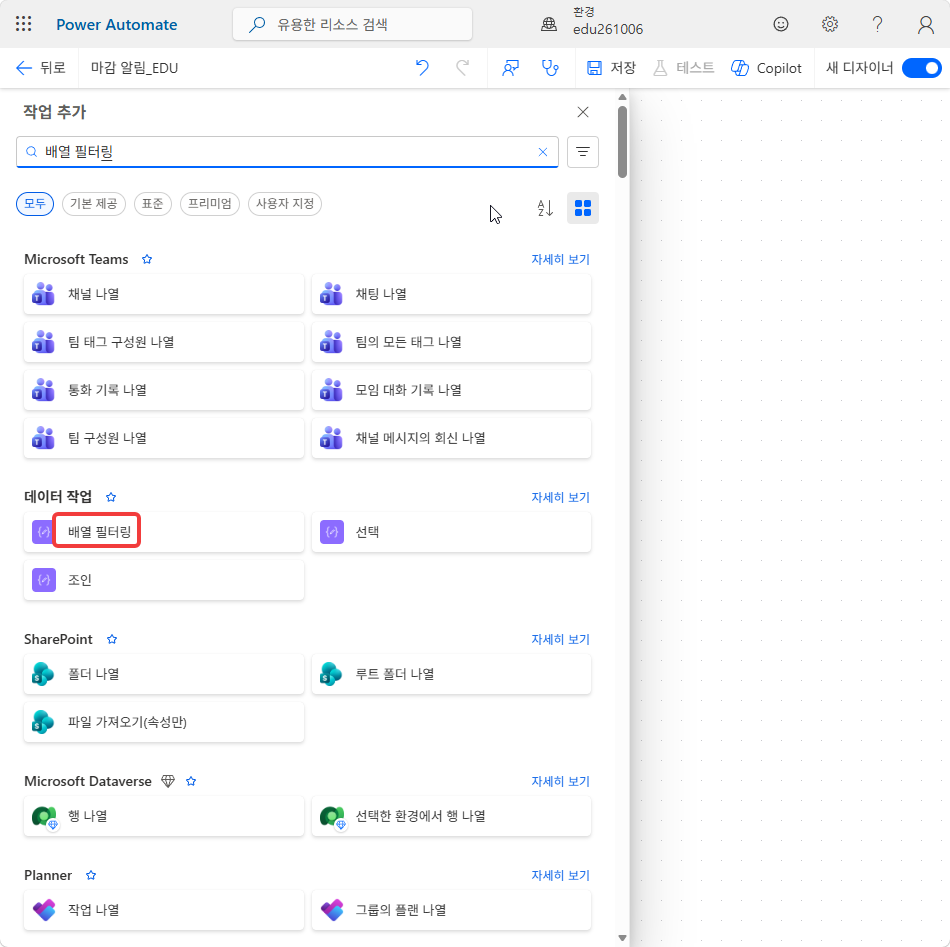Add the 팀 태그 구성원 나열 action
The width and height of the screenshot is (950, 947).
coord(164,342)
